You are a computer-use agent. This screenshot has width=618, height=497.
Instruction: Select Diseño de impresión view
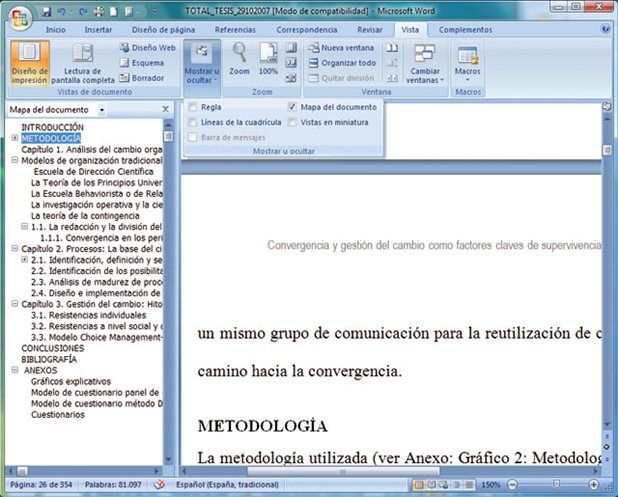(x=30, y=63)
